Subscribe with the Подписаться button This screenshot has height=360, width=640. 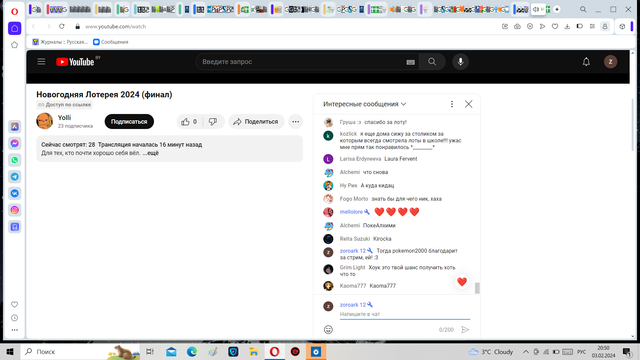pos(129,122)
